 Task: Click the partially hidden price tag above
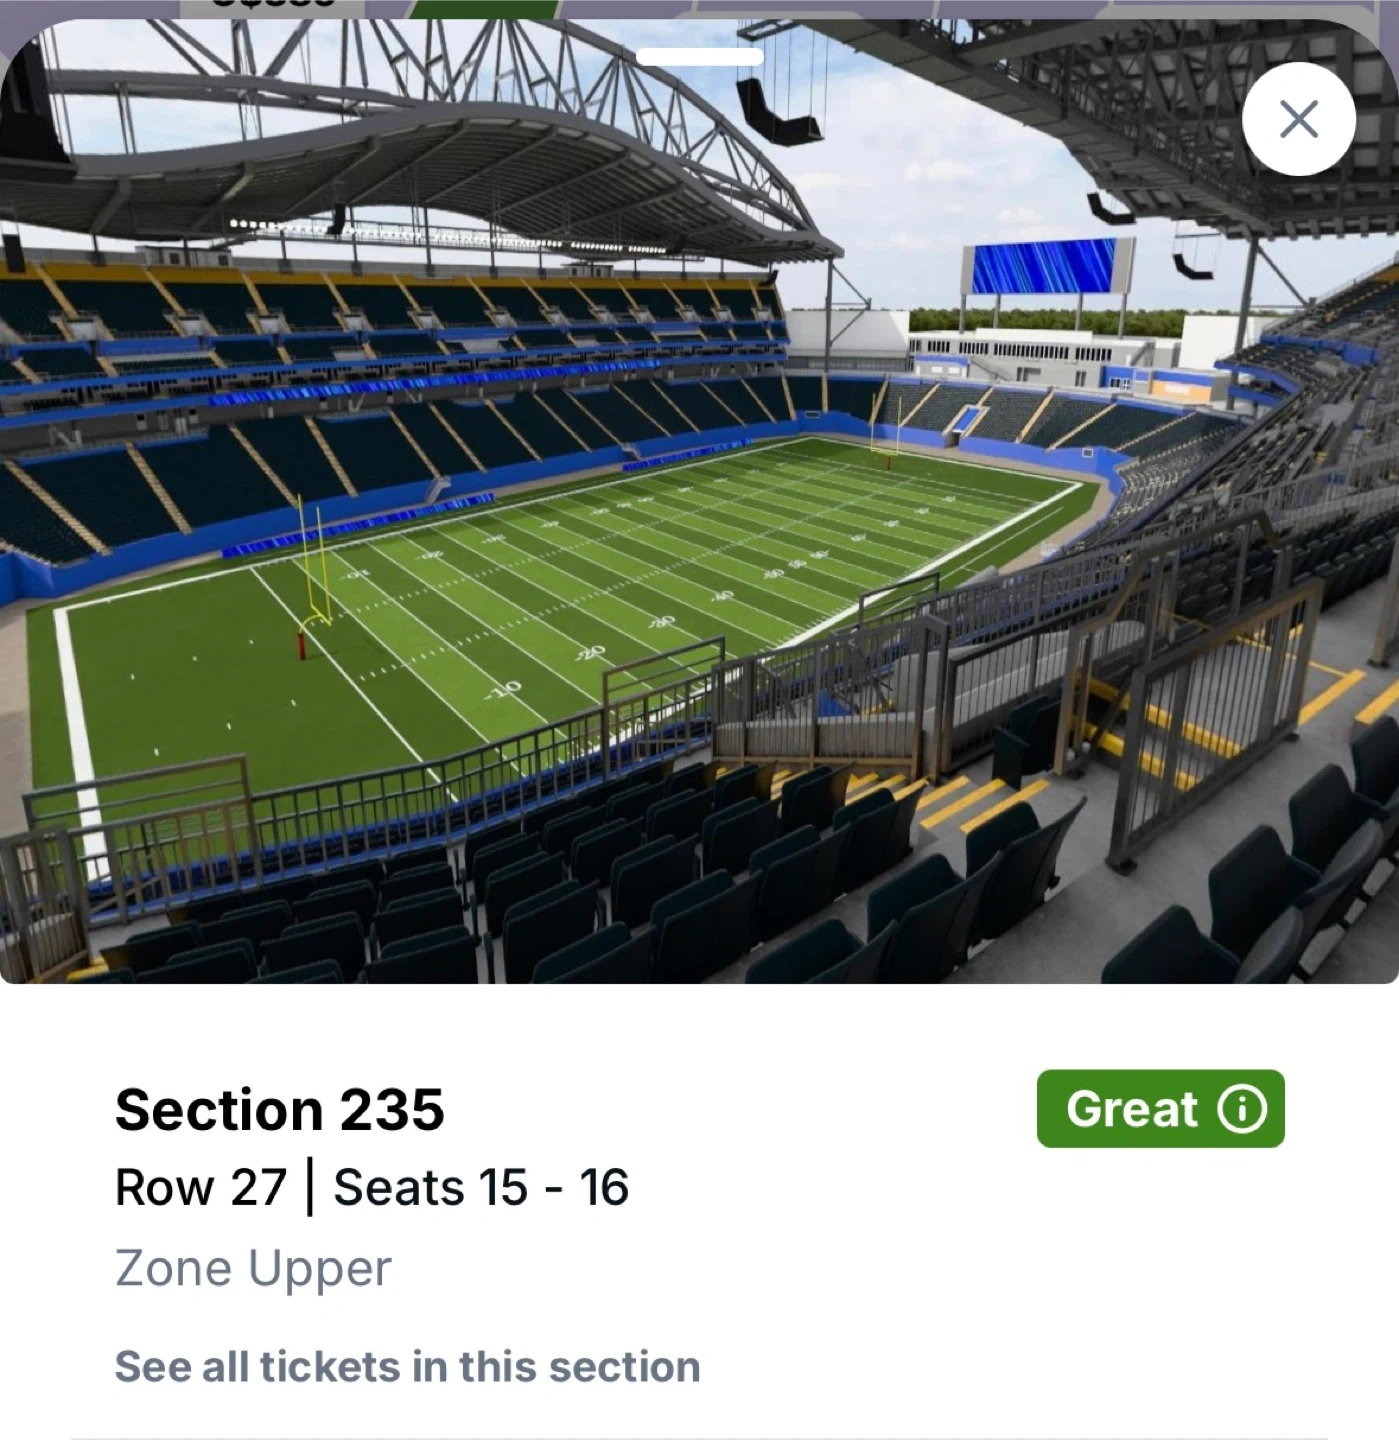coord(260,7)
